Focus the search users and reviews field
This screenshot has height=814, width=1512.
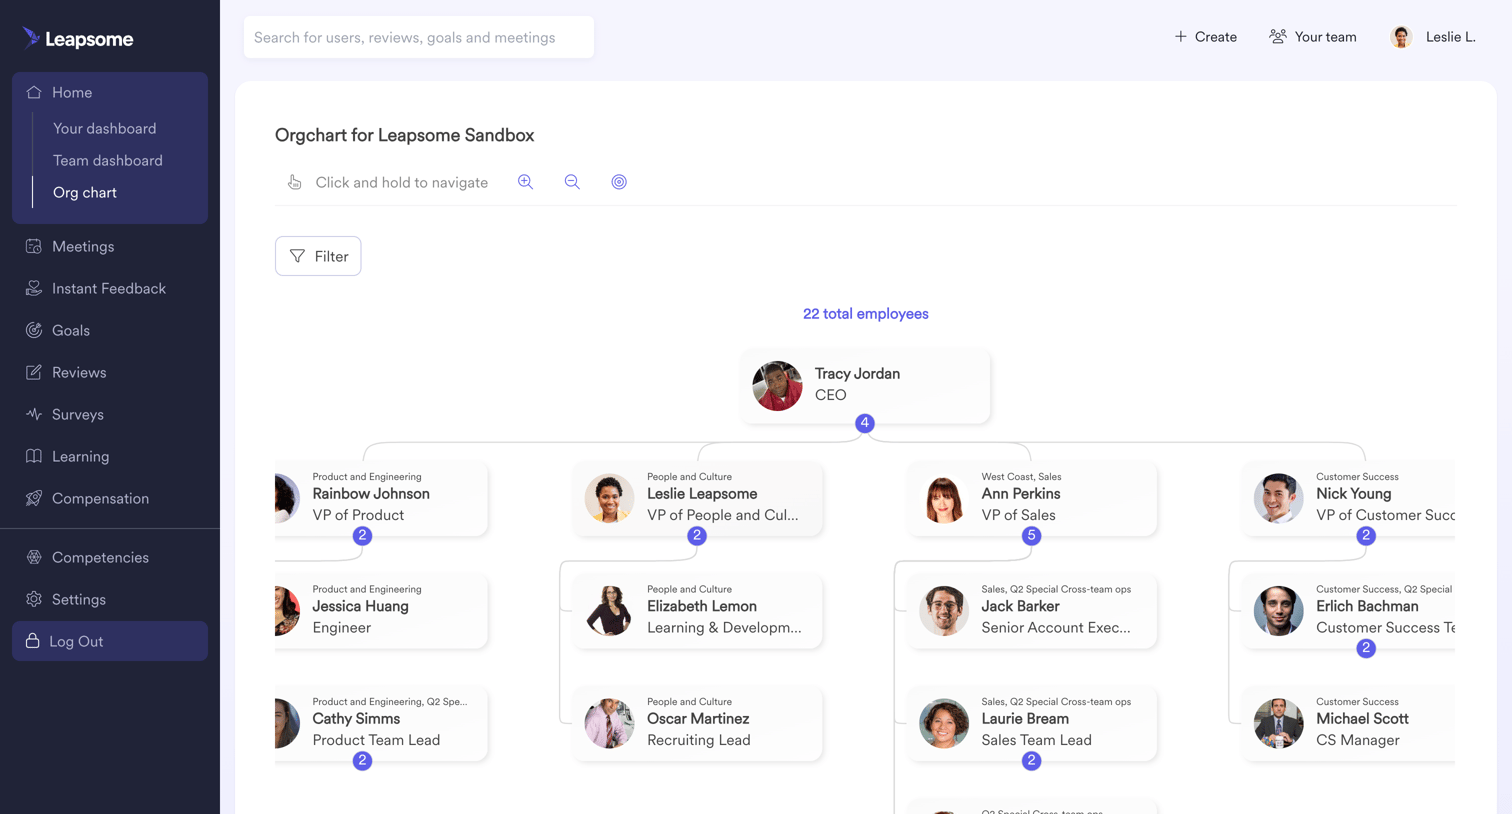(419, 37)
